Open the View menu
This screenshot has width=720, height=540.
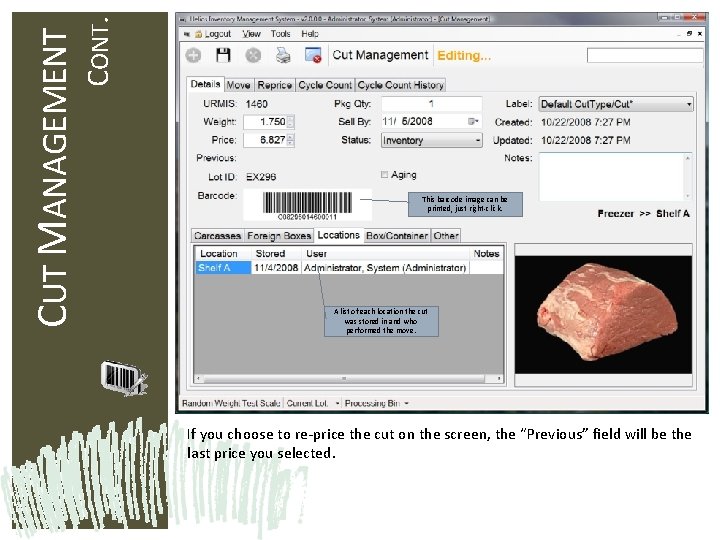tap(251, 34)
